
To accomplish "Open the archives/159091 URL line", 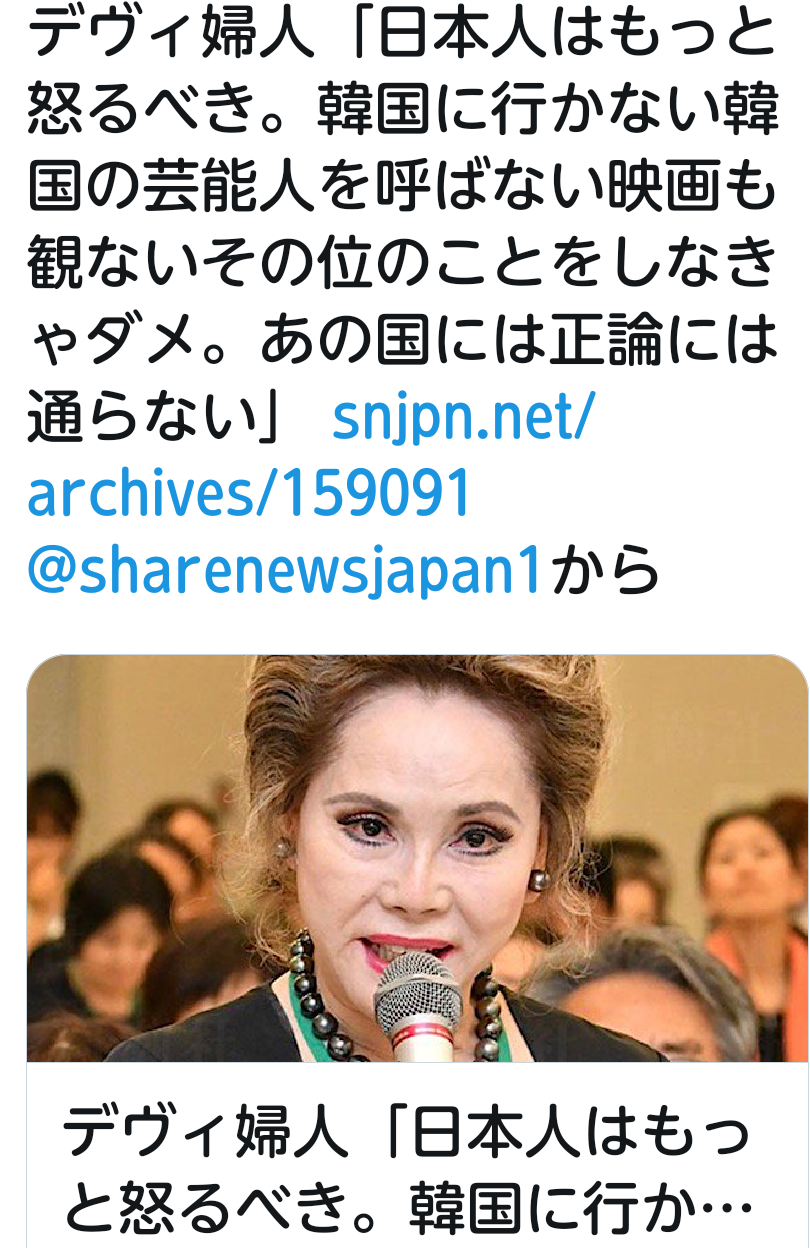I will click(248, 495).
